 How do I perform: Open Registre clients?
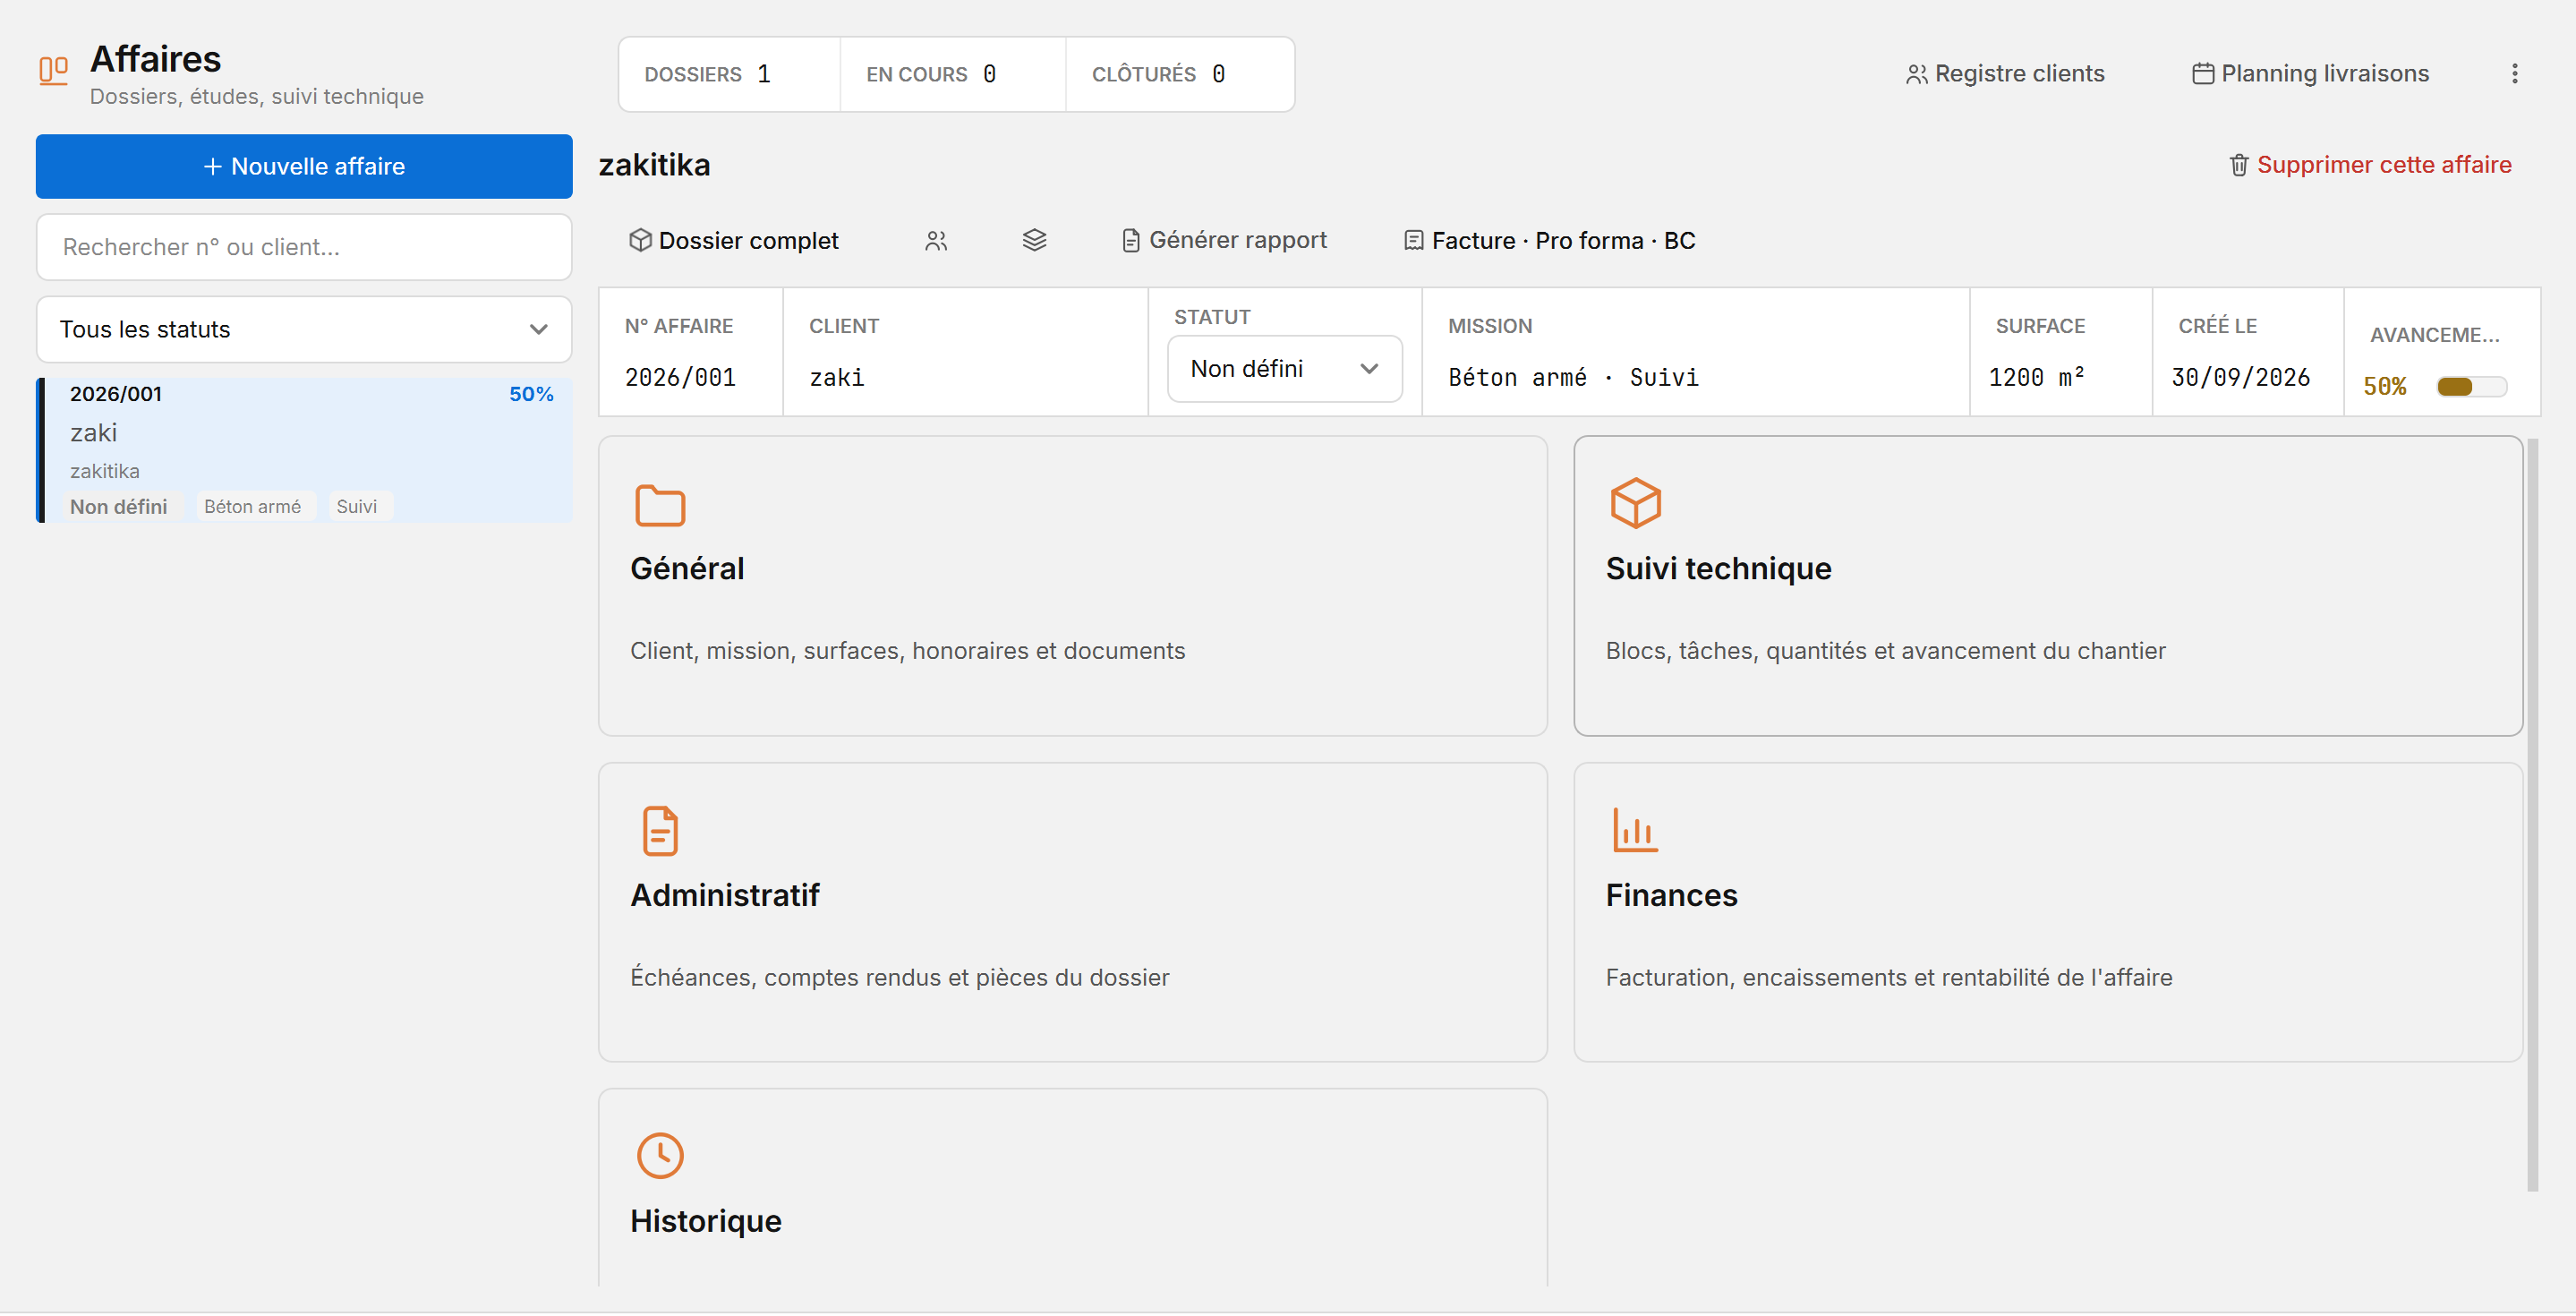pyautogui.click(x=2004, y=74)
